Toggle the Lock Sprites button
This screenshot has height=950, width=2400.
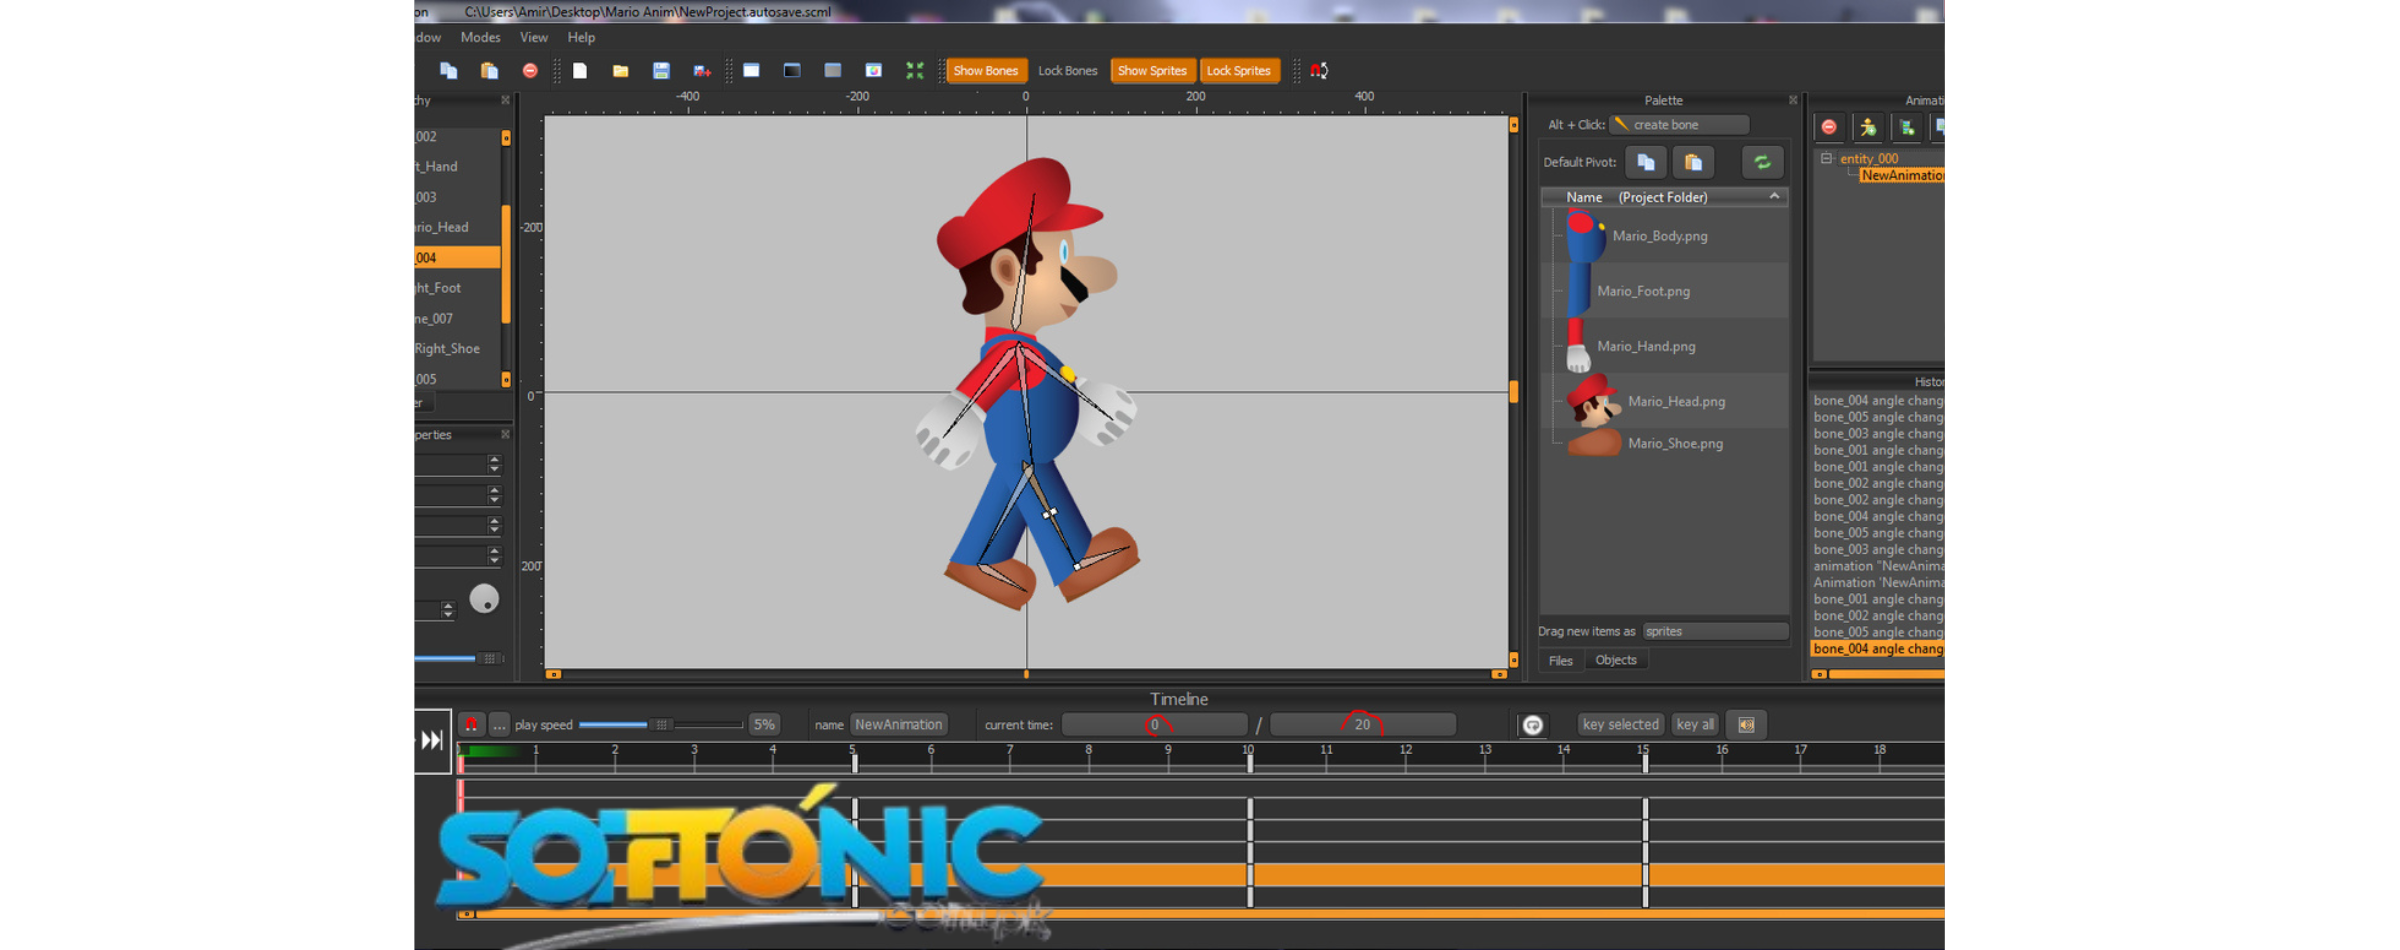tap(1238, 70)
